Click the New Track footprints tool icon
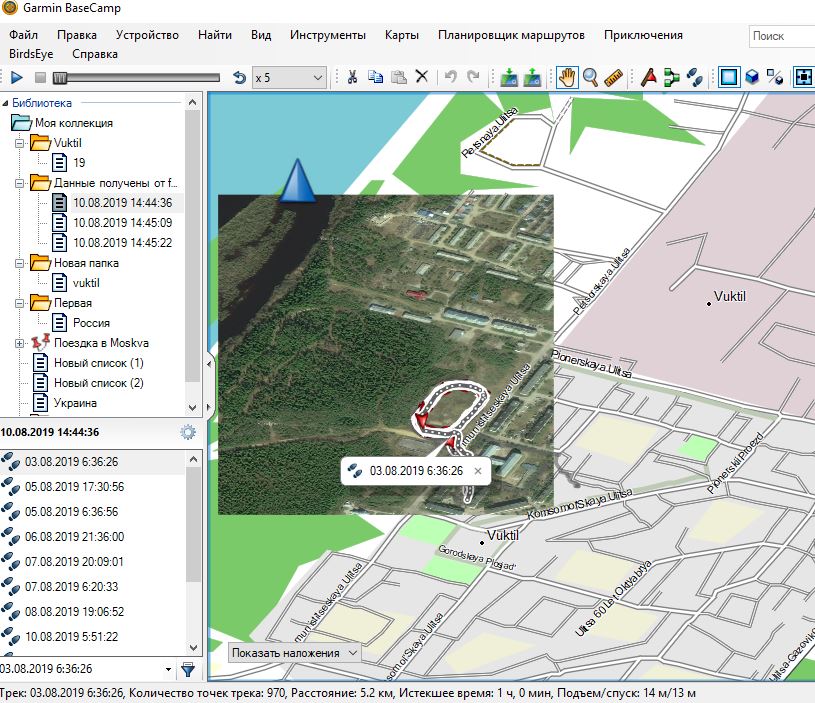 (x=695, y=77)
